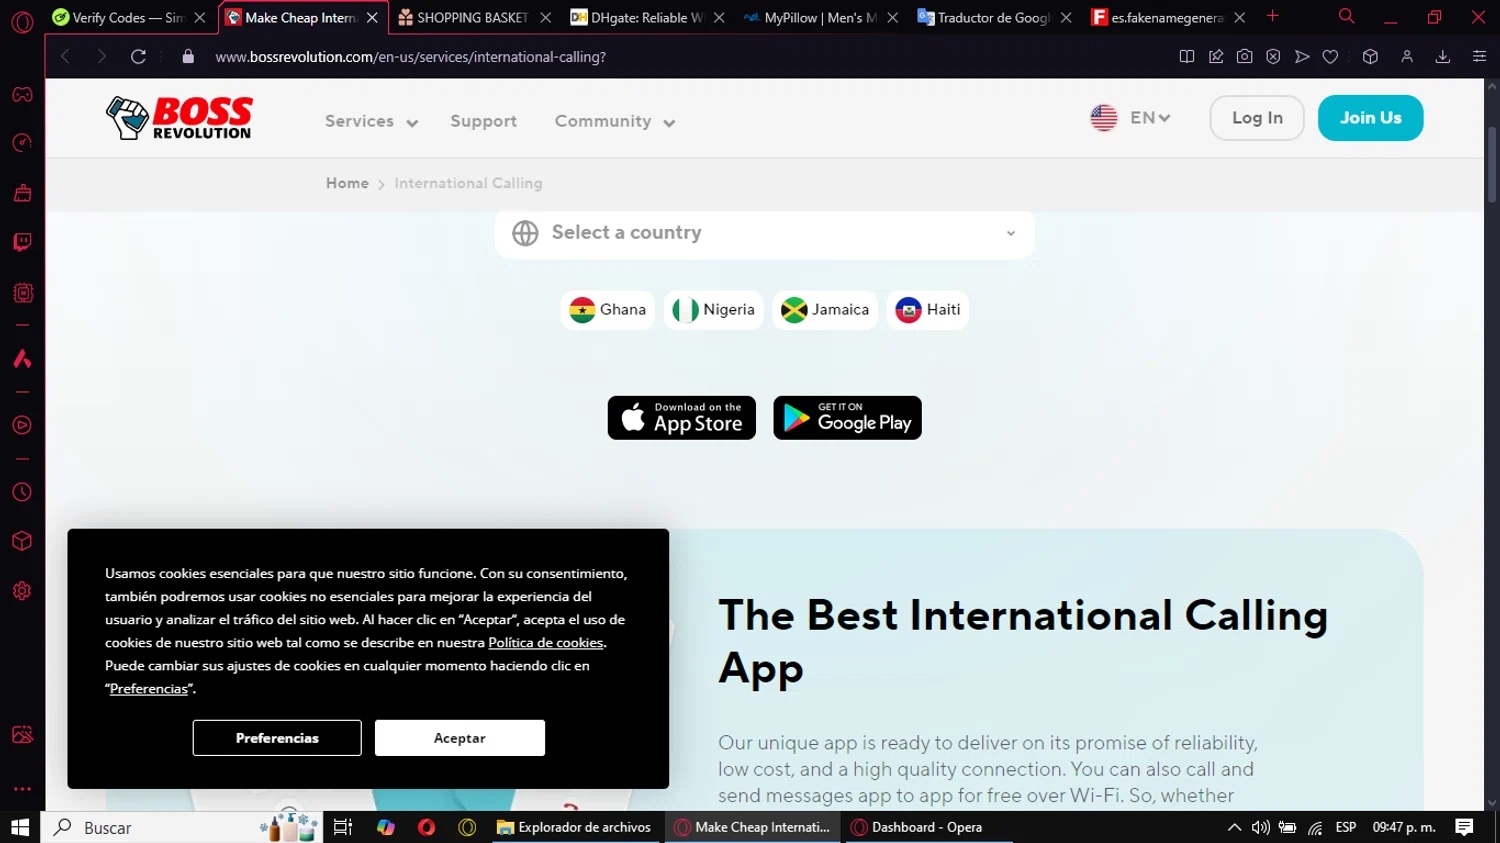The height and width of the screenshot is (843, 1500).
Task: Open cookie Preferencias button
Action: tap(277, 738)
